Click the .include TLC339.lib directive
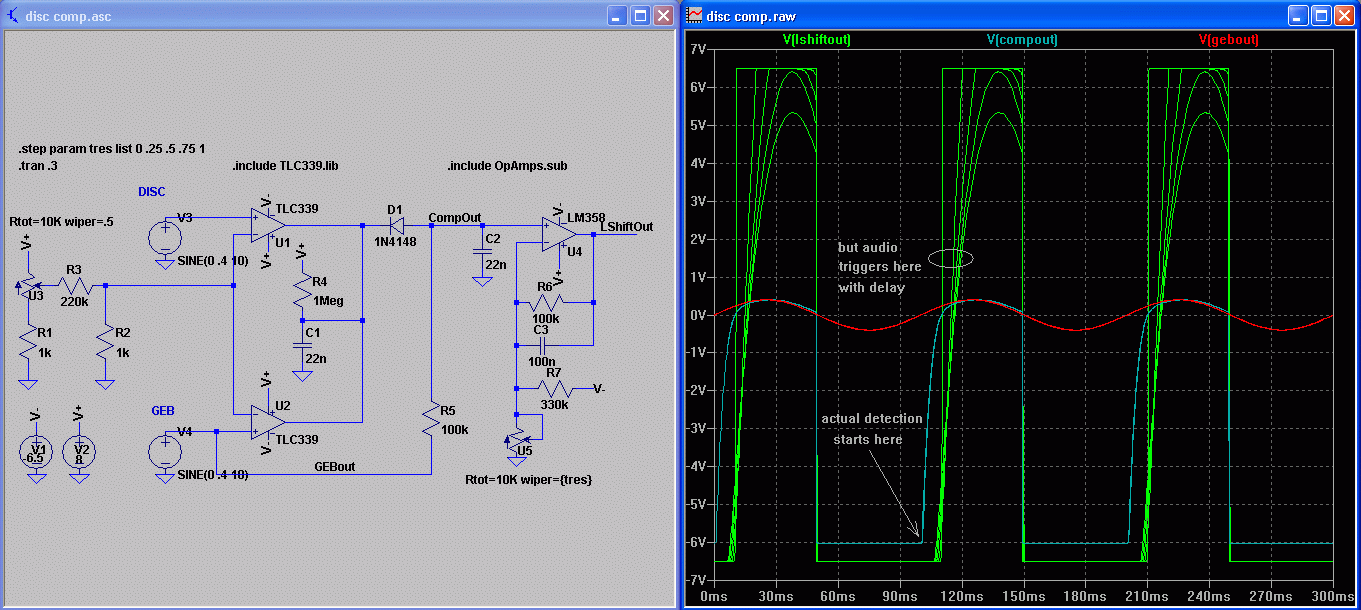This screenshot has width=1361, height=610. [285, 166]
